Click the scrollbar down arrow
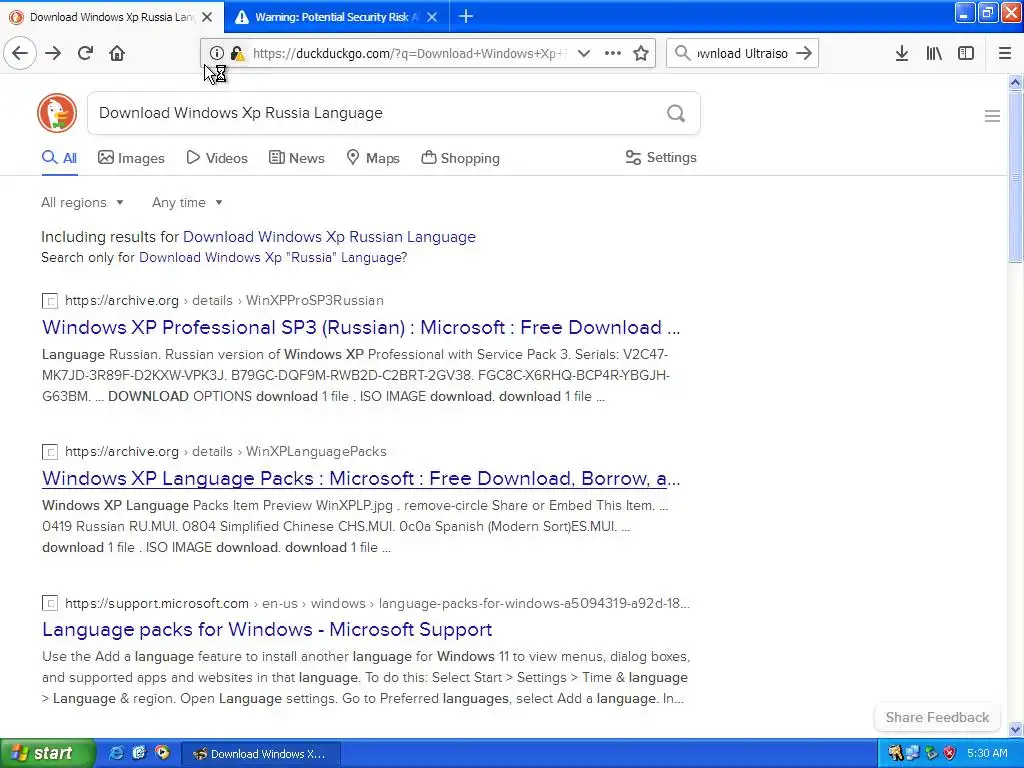Viewport: 1024px width, 768px height. pyautogui.click(x=1015, y=729)
